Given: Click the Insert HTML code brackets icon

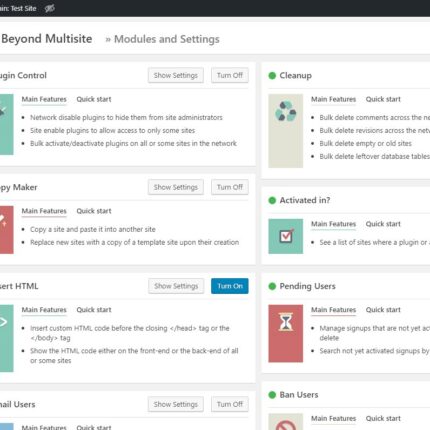Looking at the screenshot, I should click(7, 338).
